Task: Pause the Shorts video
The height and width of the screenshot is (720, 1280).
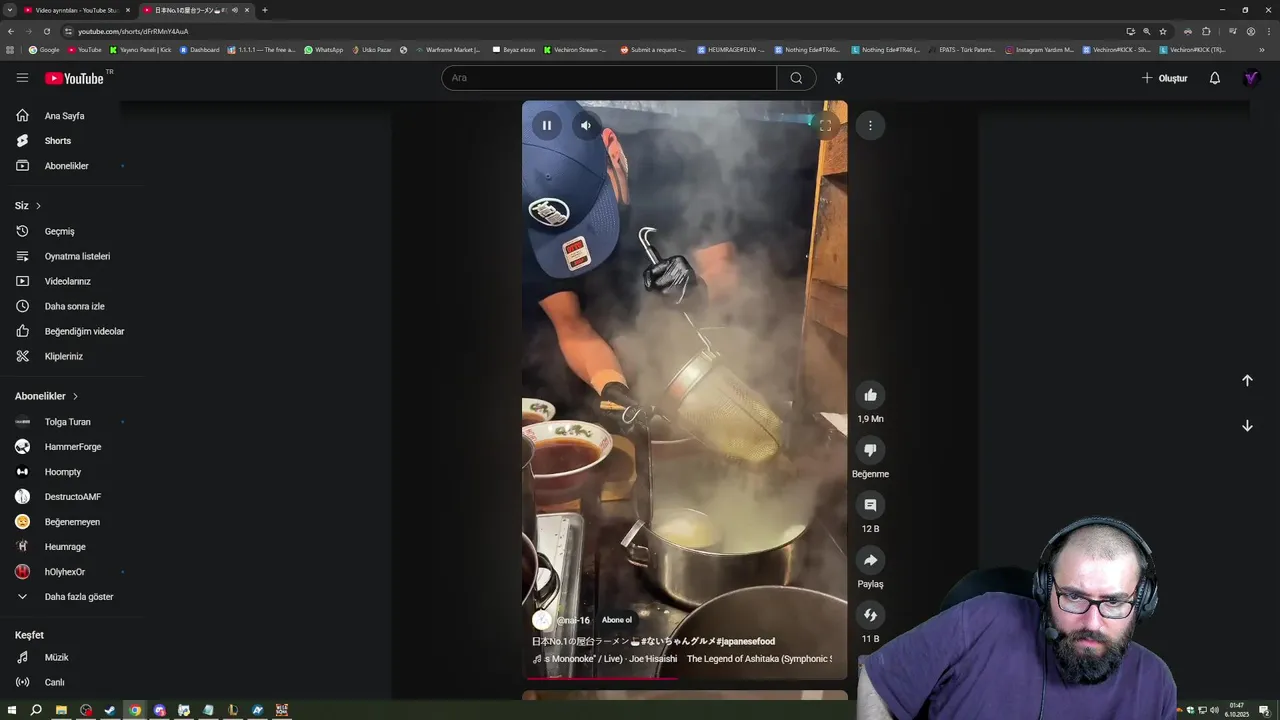Action: pos(547,125)
